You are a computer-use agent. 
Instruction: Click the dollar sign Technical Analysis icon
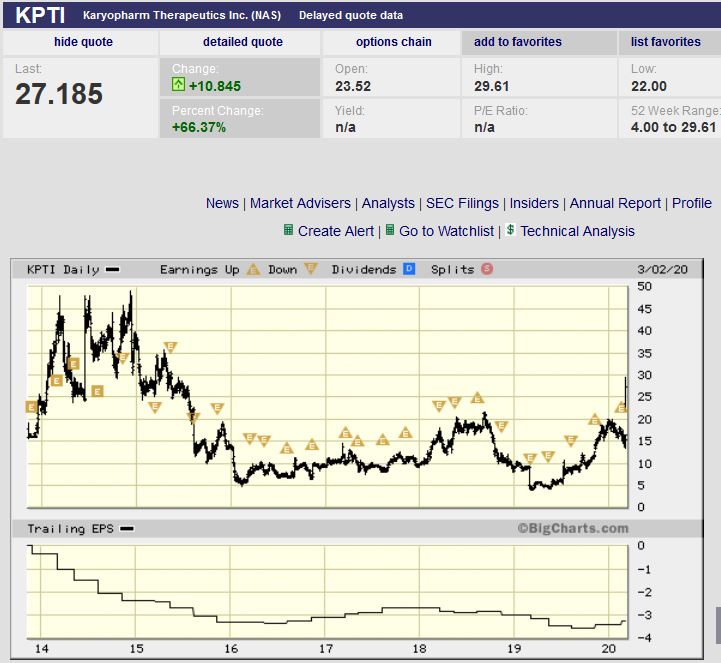pyautogui.click(x=510, y=229)
